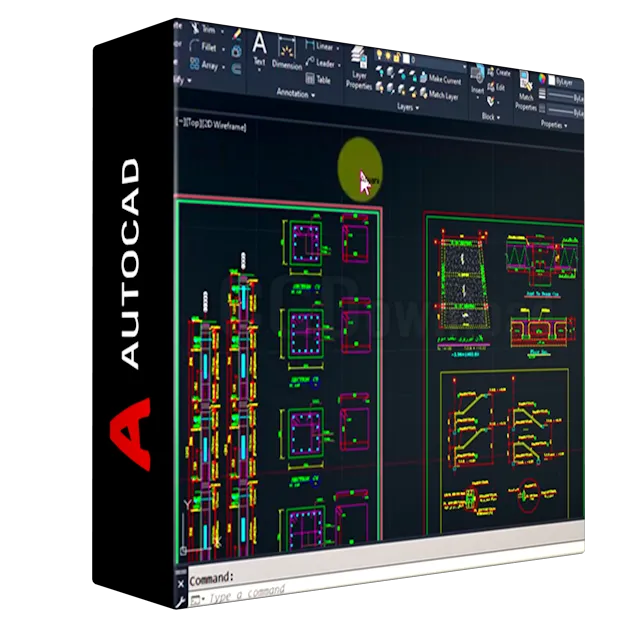Expand the Layers panel
The image size is (630, 630).
point(408,107)
